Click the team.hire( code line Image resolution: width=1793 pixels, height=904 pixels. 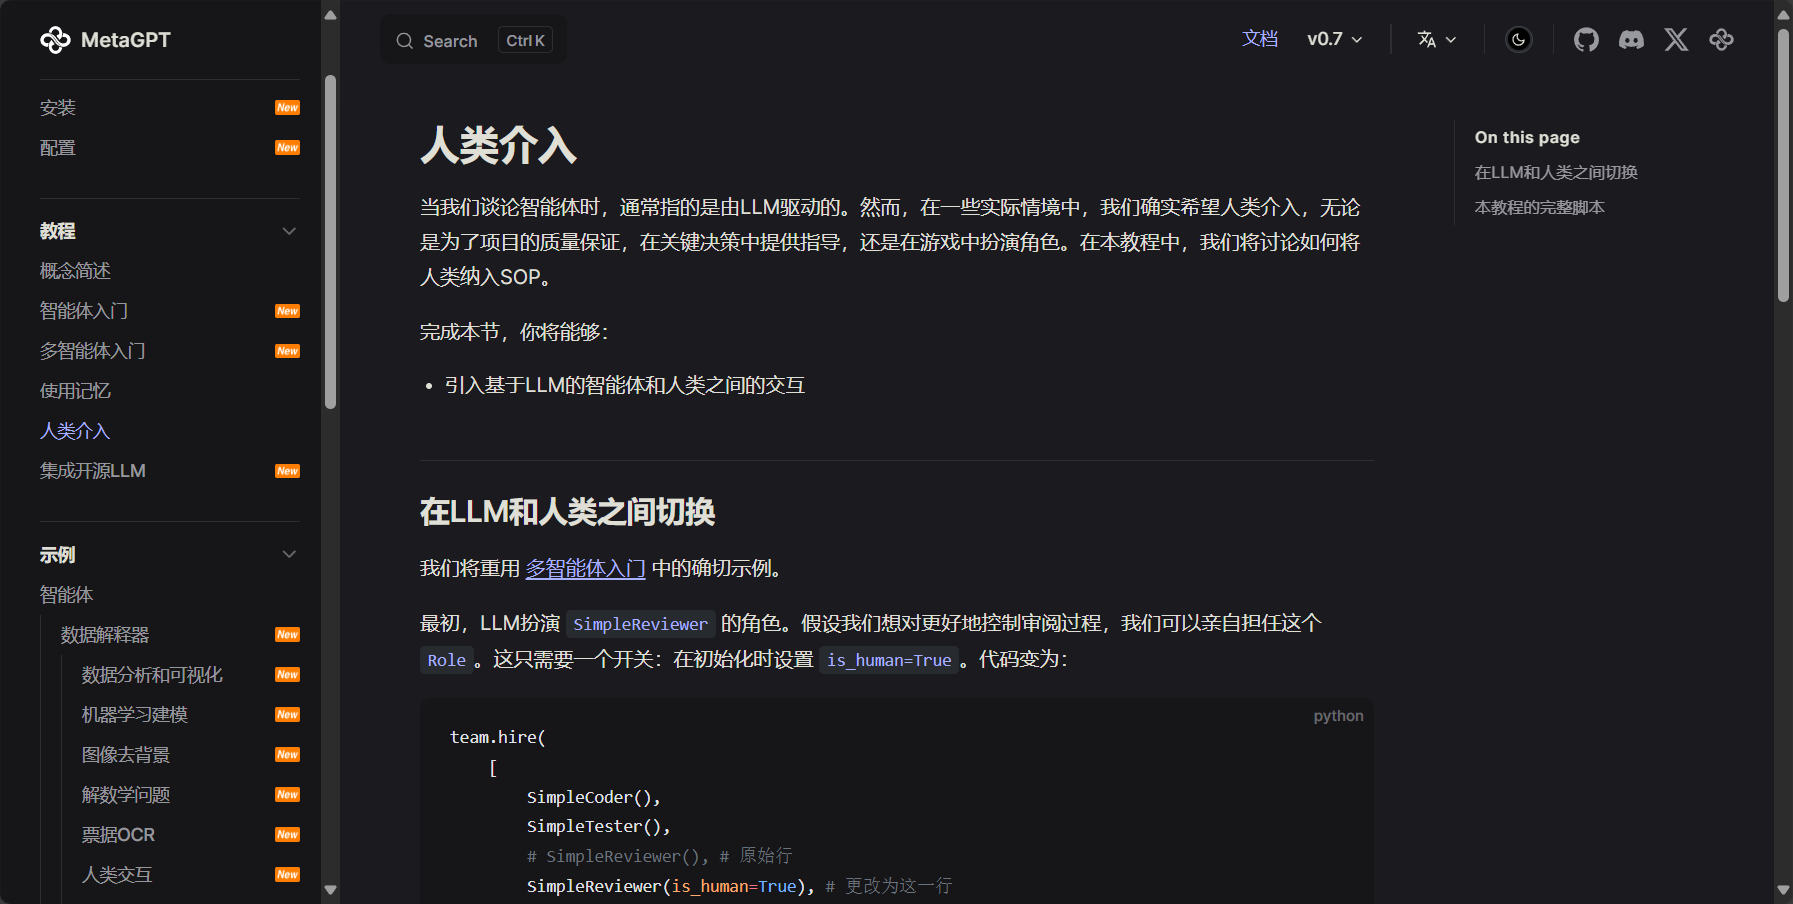498,737
